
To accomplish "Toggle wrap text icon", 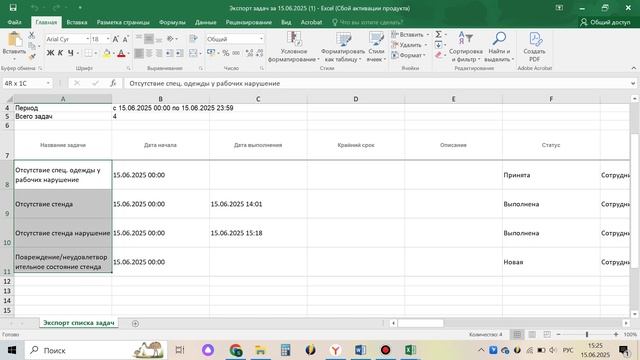I will [x=193, y=39].
